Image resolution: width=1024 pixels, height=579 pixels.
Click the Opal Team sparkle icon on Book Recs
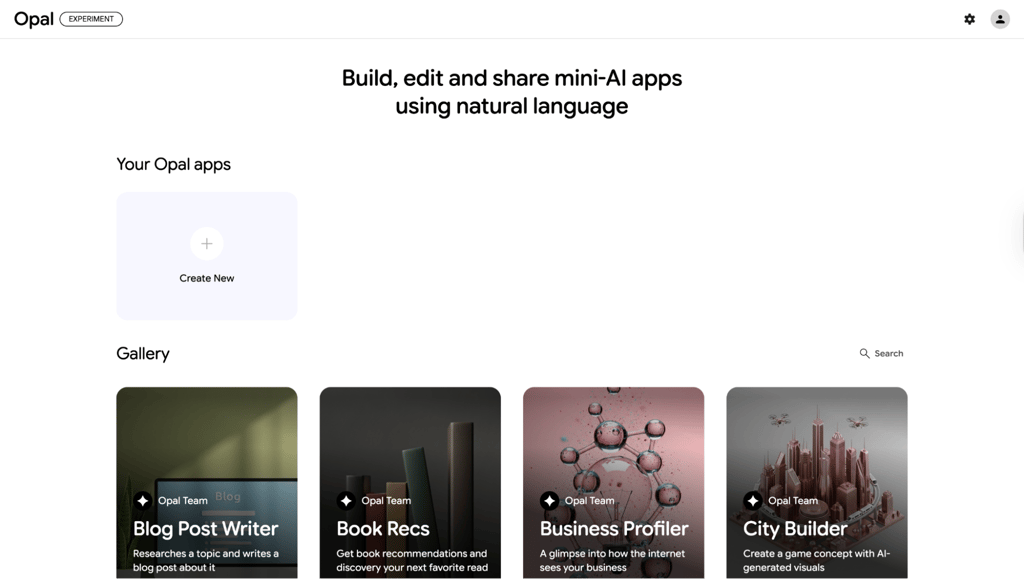pos(346,501)
